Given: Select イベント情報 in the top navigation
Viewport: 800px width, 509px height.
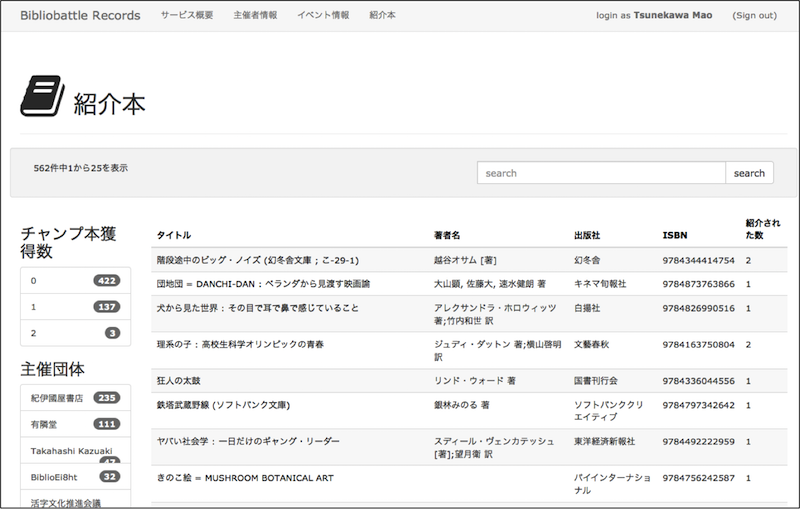Looking at the screenshot, I should (323, 15).
